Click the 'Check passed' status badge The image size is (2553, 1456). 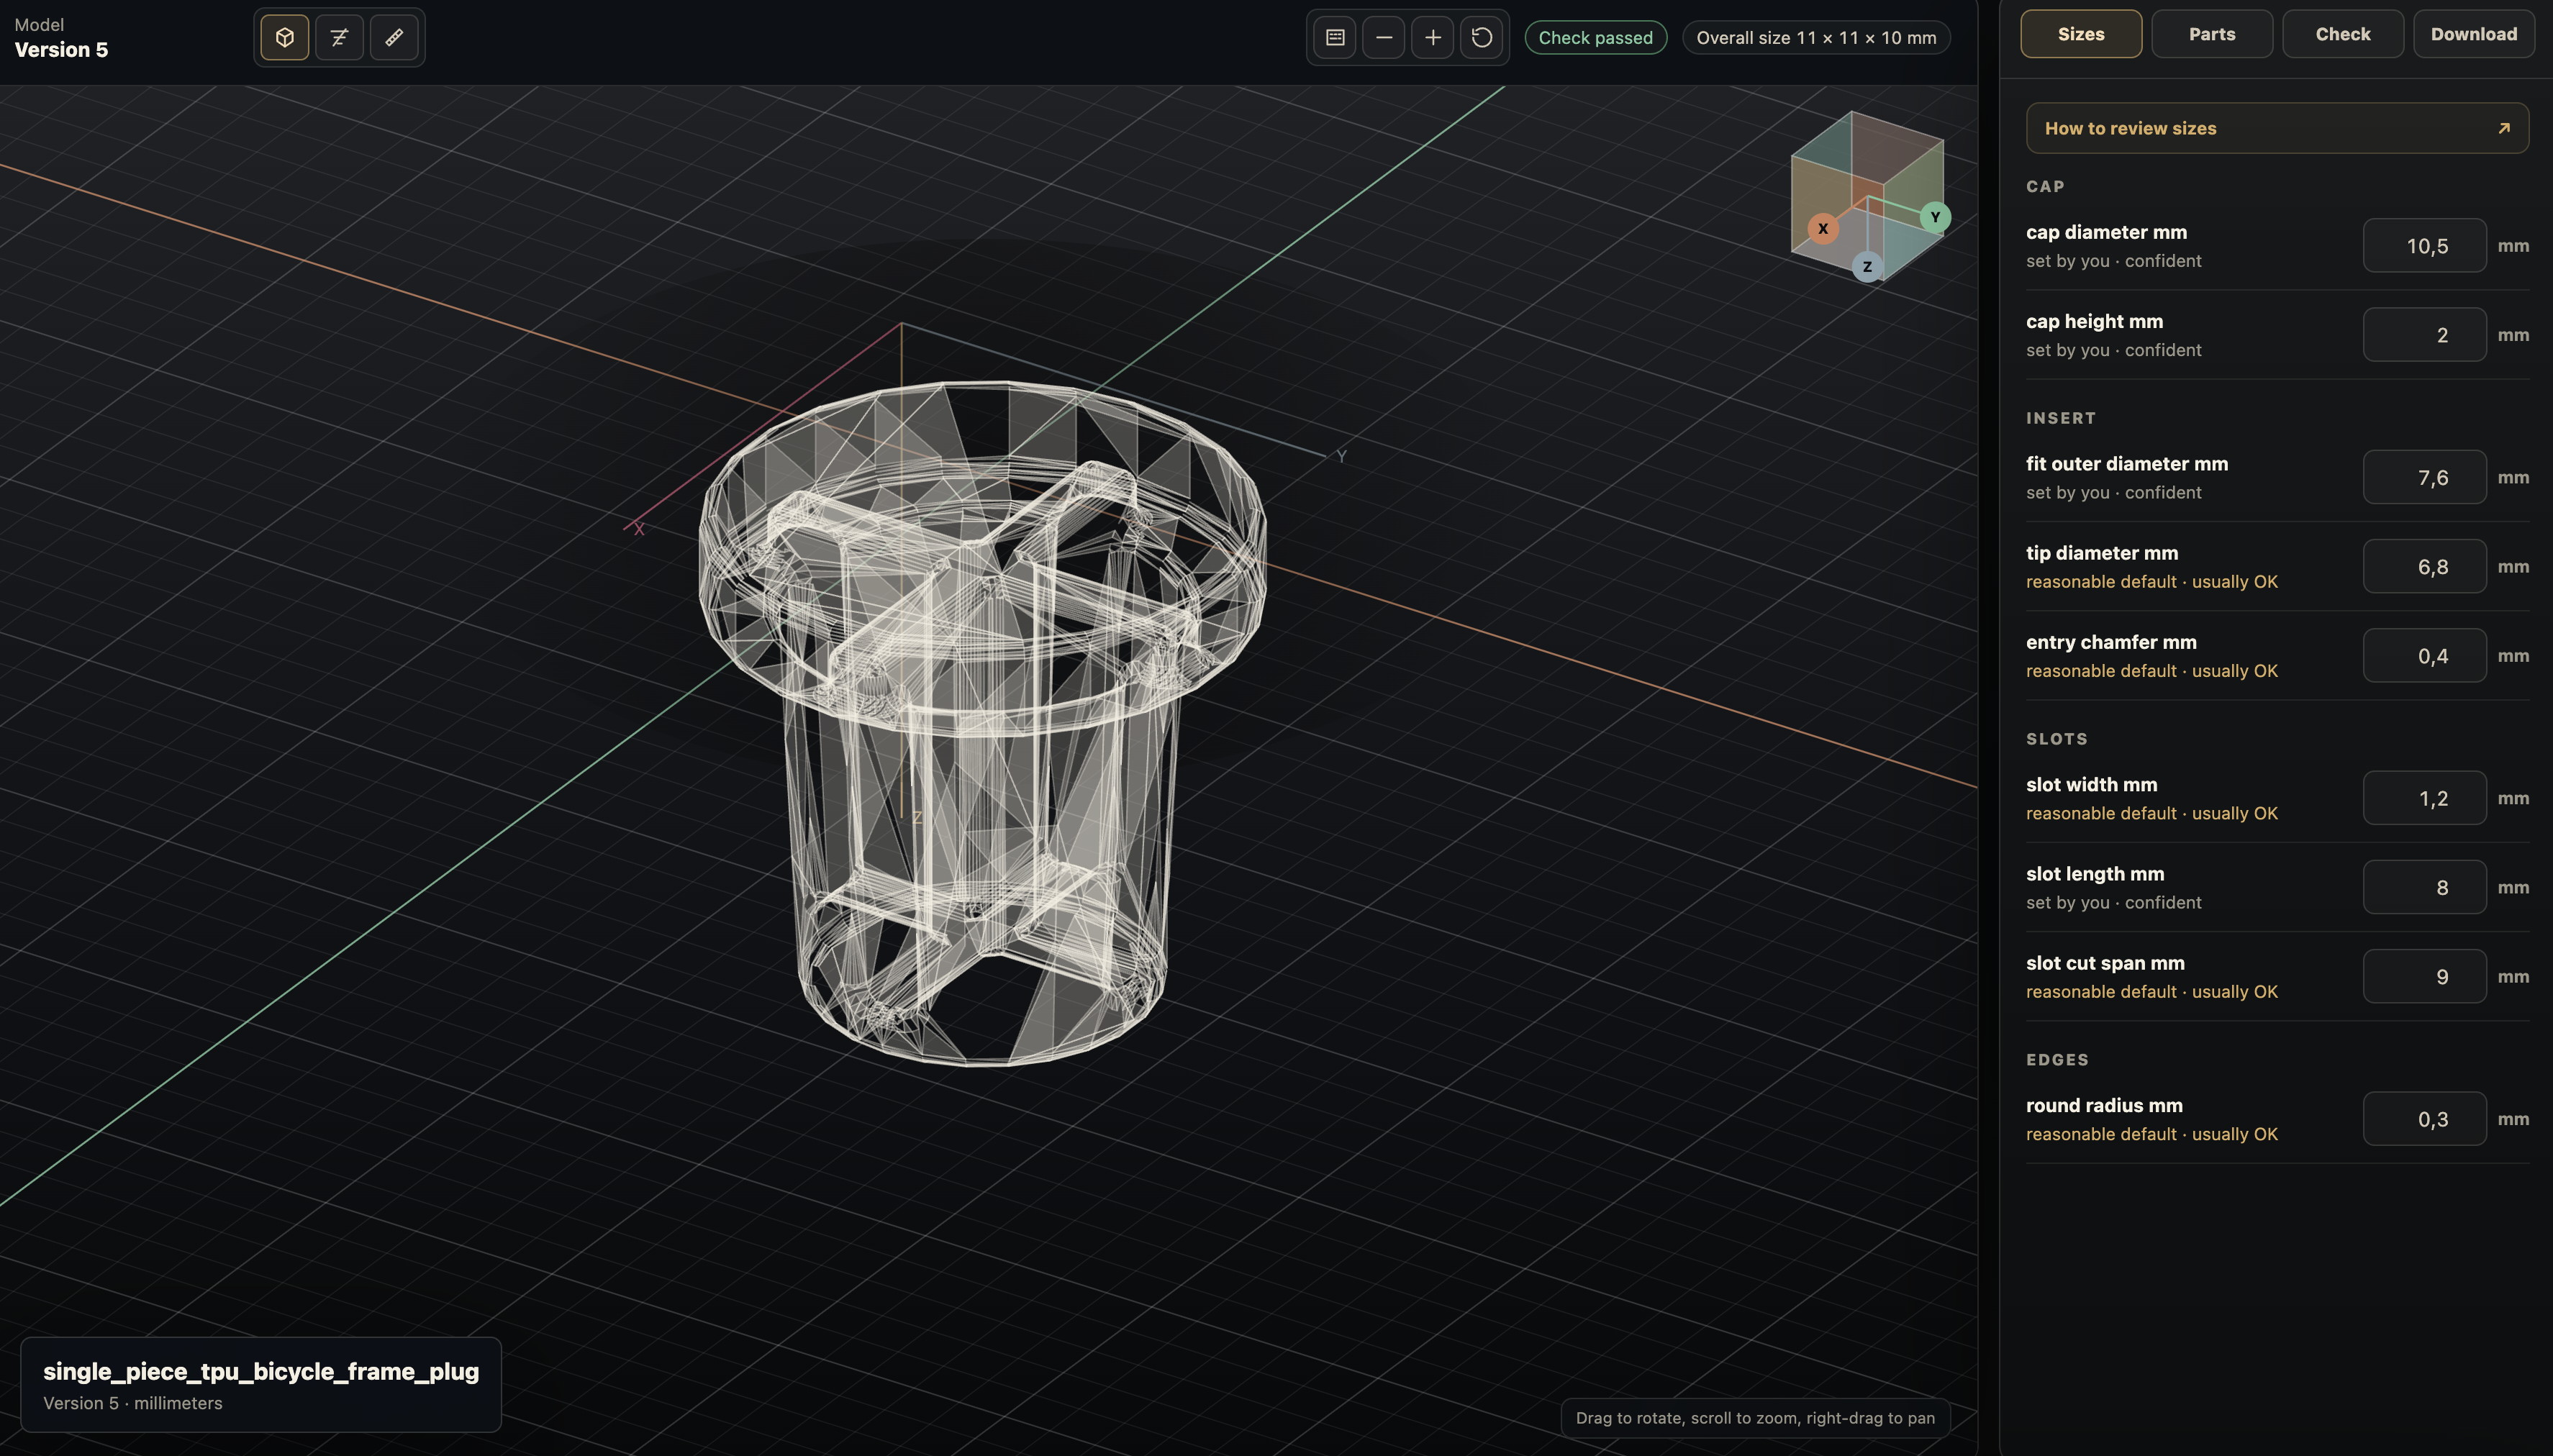[1595, 38]
